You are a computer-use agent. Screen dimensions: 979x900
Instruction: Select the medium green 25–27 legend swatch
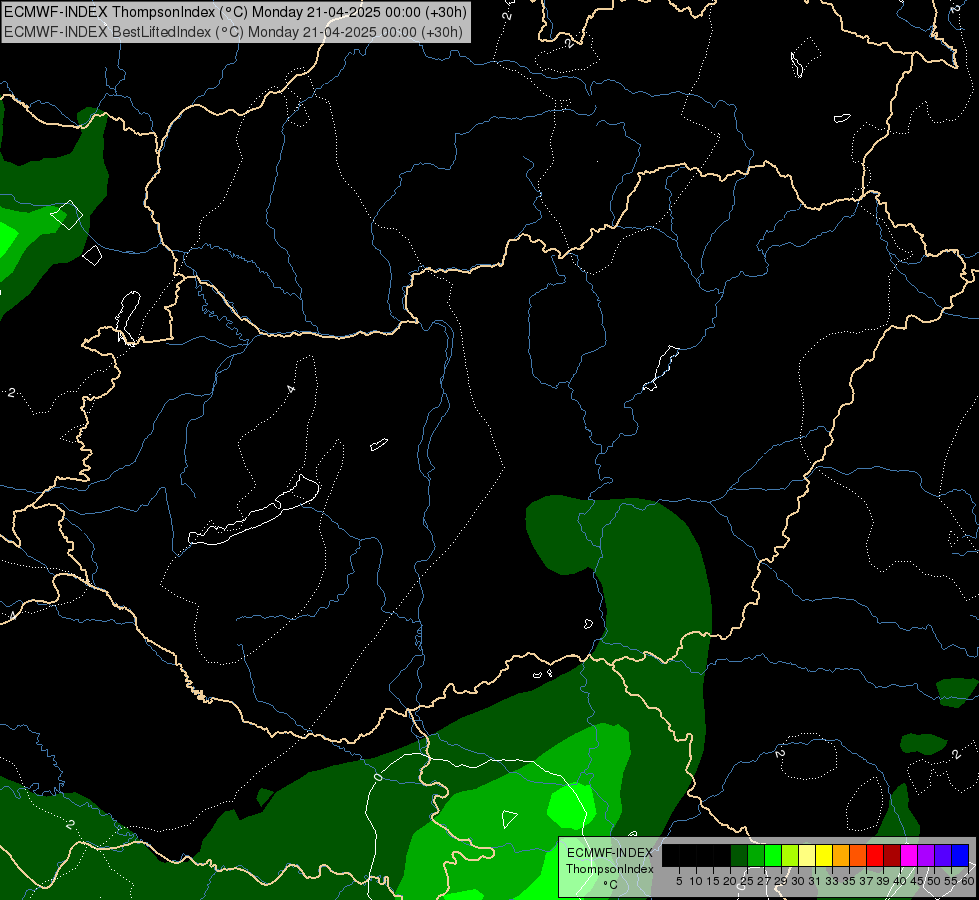point(756,855)
